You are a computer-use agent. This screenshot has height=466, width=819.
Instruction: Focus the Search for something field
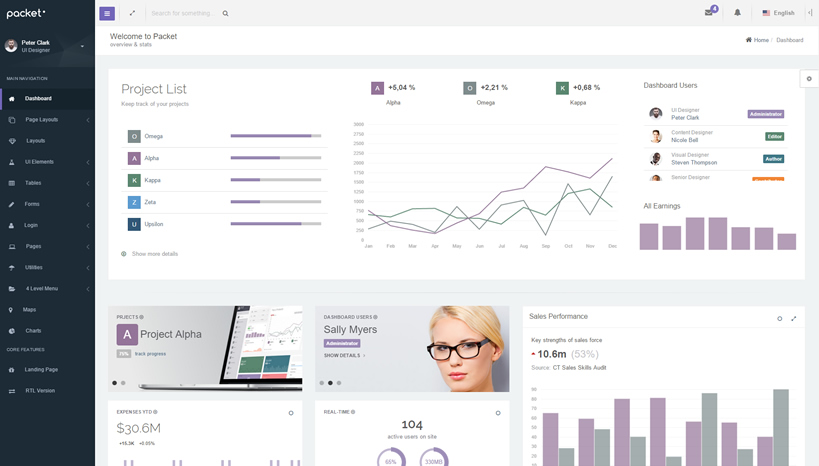click(184, 13)
